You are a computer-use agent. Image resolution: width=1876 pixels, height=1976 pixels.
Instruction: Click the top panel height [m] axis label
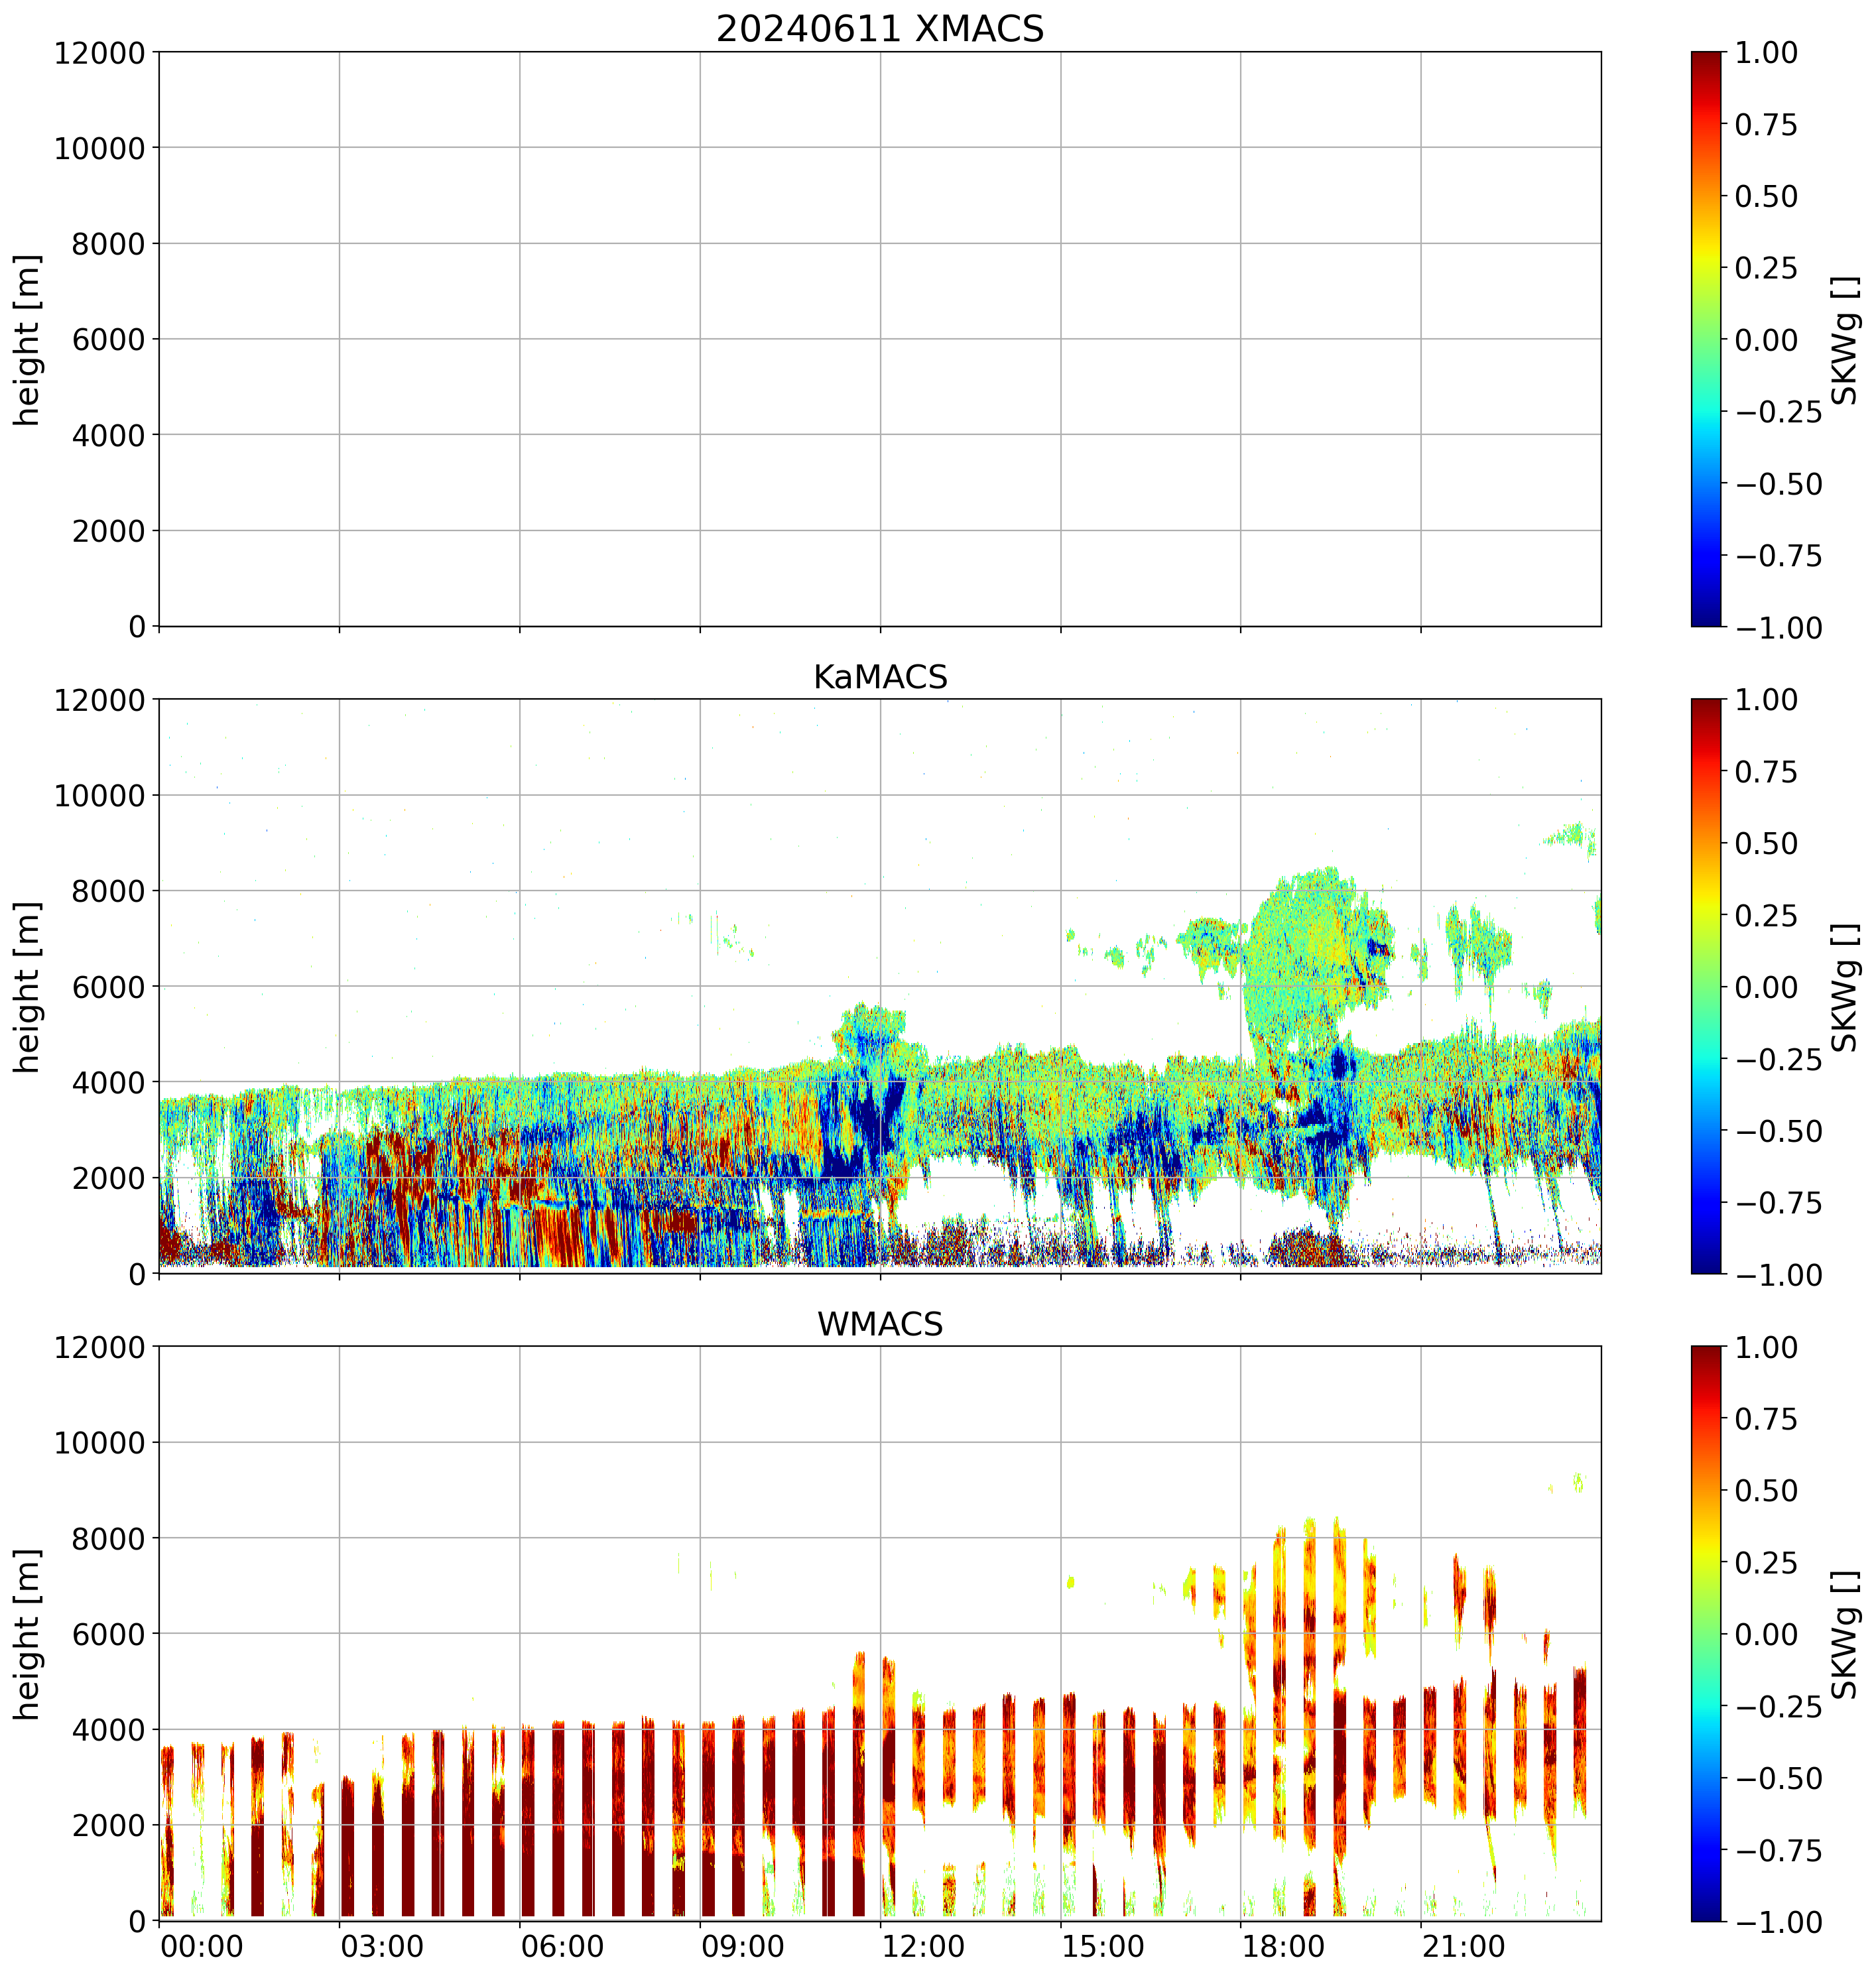pos(28,340)
